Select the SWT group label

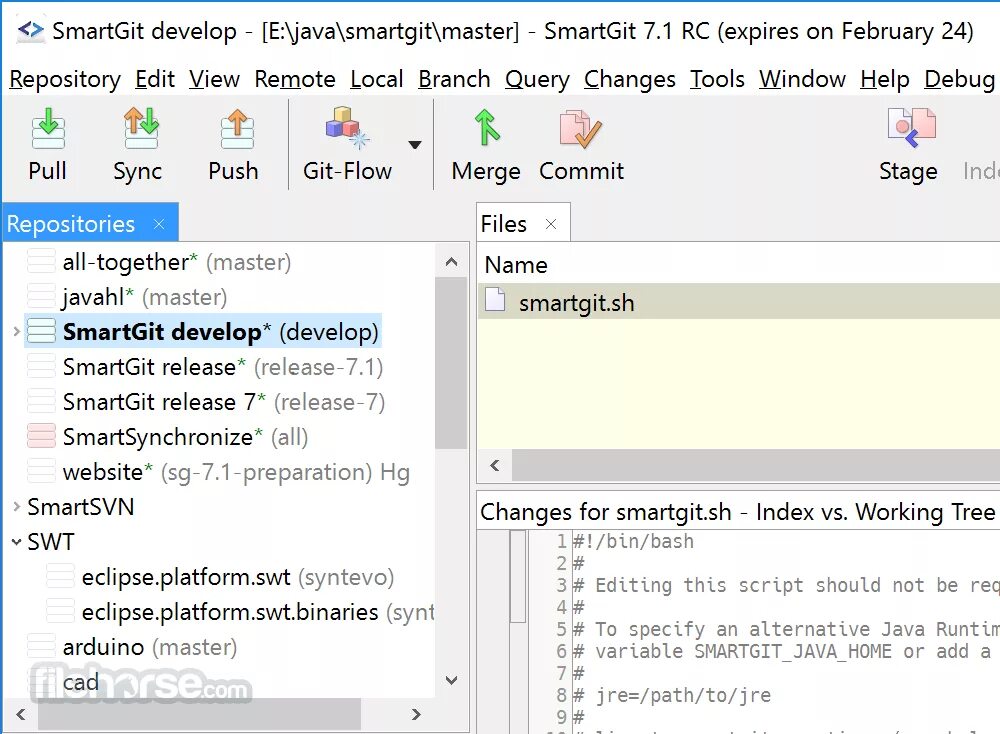click(x=51, y=542)
